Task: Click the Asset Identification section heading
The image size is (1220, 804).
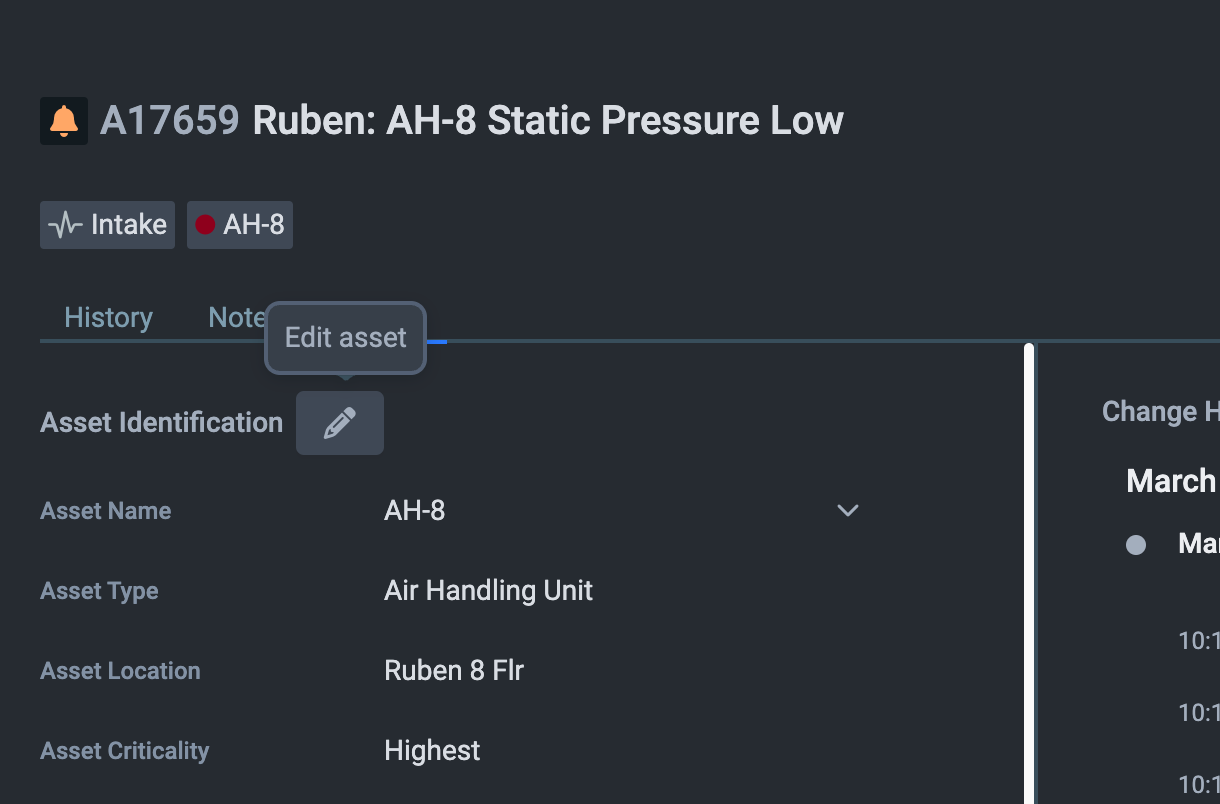Action: (x=161, y=423)
